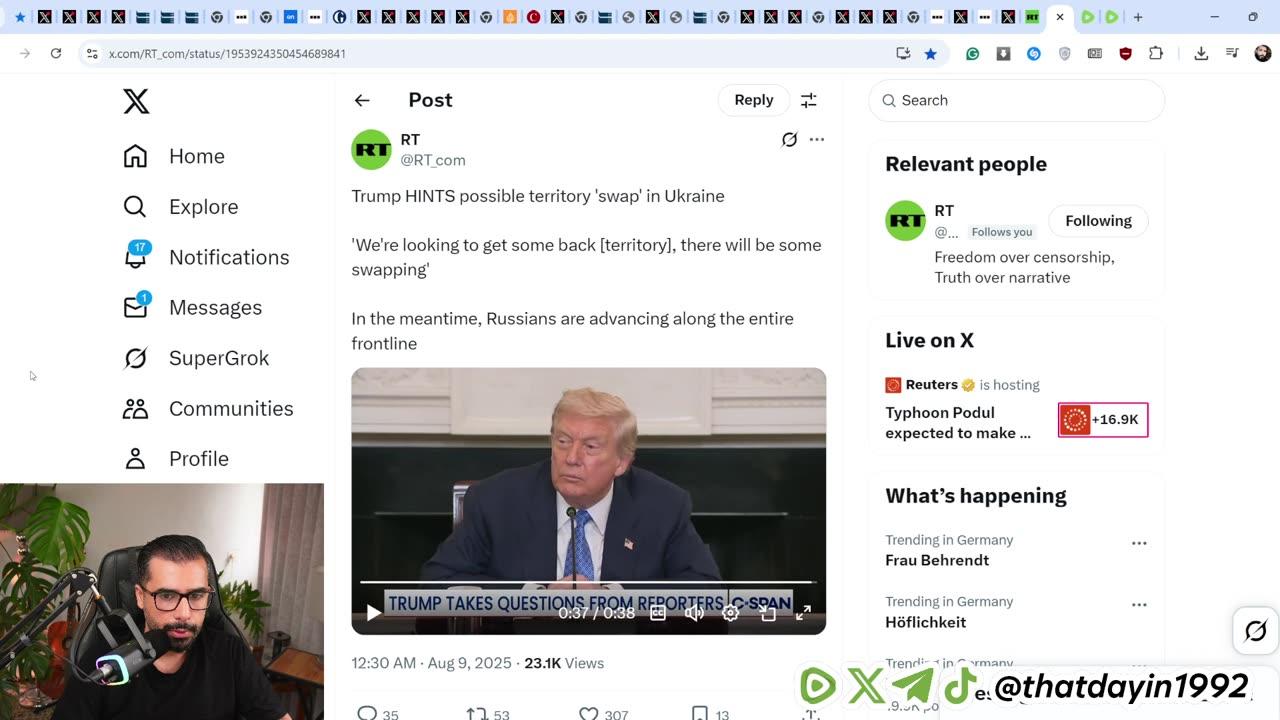Play the Trump video
This screenshot has height=720, width=1280.
pyautogui.click(x=373, y=613)
